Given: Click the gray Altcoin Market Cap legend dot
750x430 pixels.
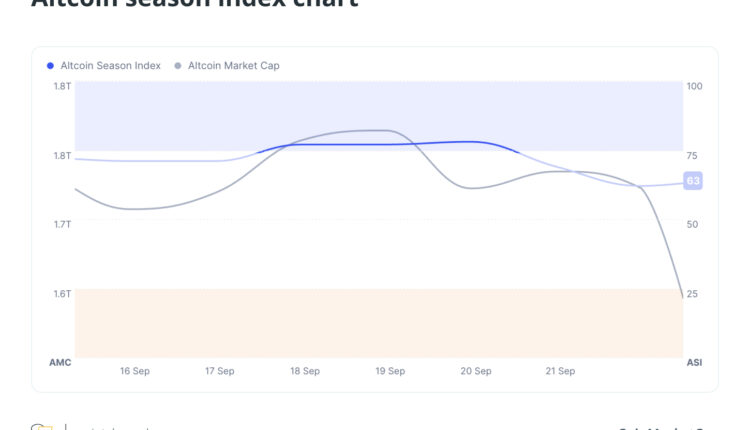Looking at the screenshot, I should click(178, 66).
